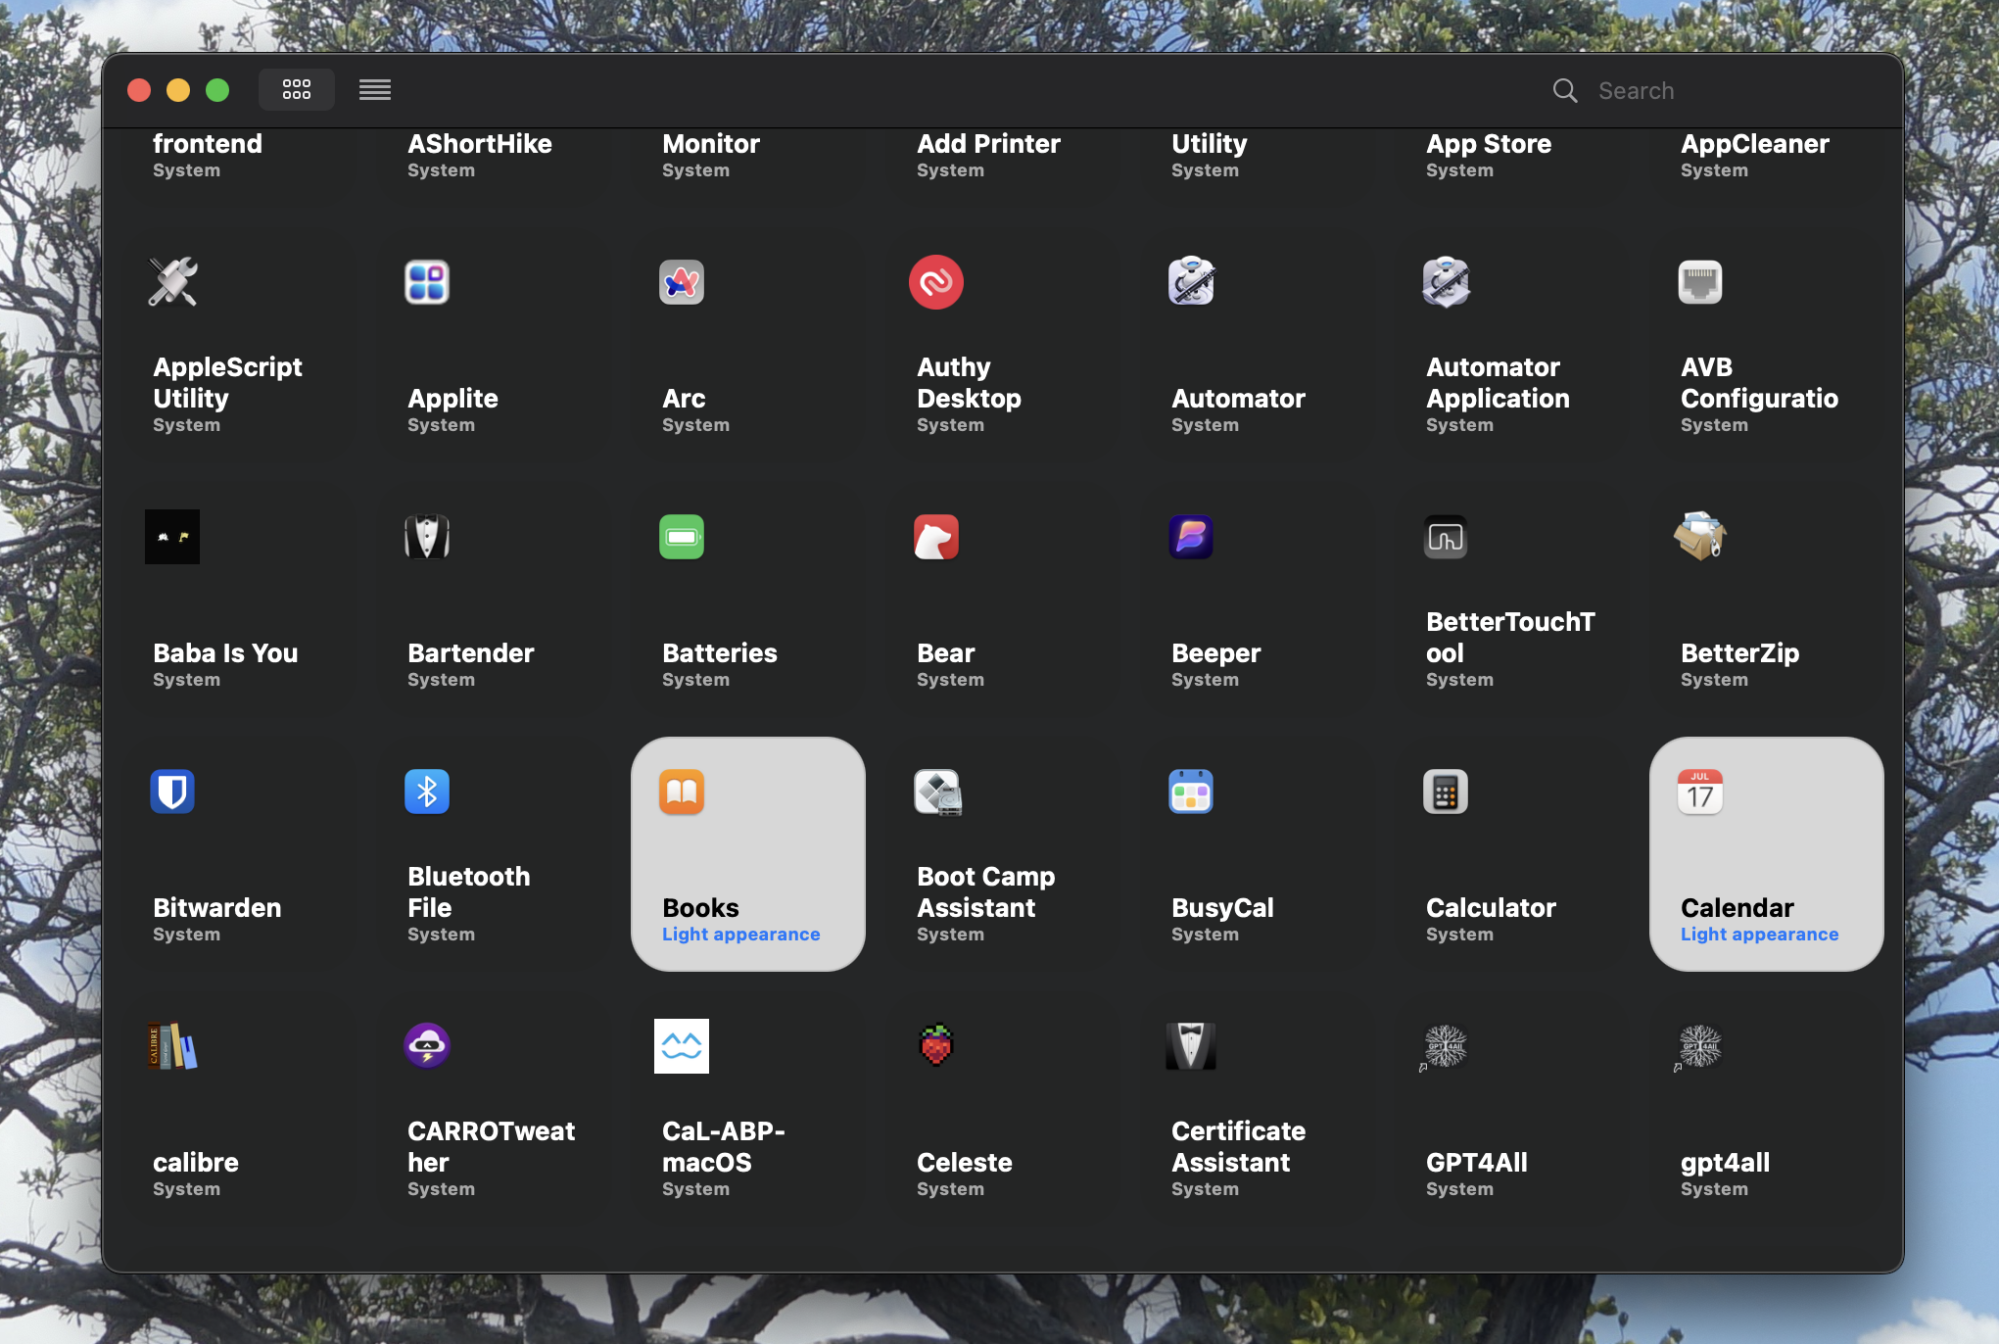Select the calibre books icon
Screen dimensions: 1999x1344
(172, 1046)
